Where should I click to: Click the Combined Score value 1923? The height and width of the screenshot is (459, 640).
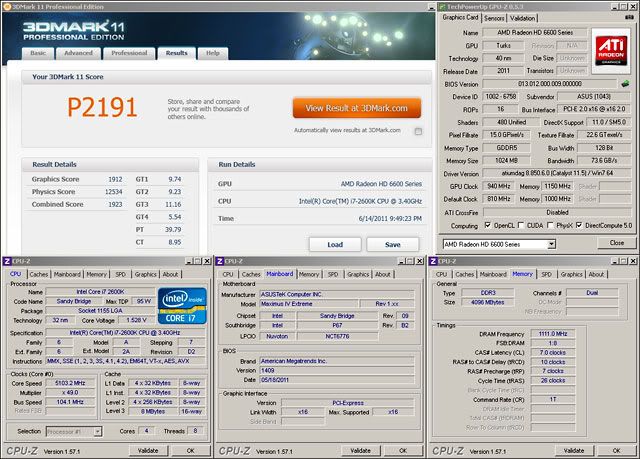click(115, 204)
